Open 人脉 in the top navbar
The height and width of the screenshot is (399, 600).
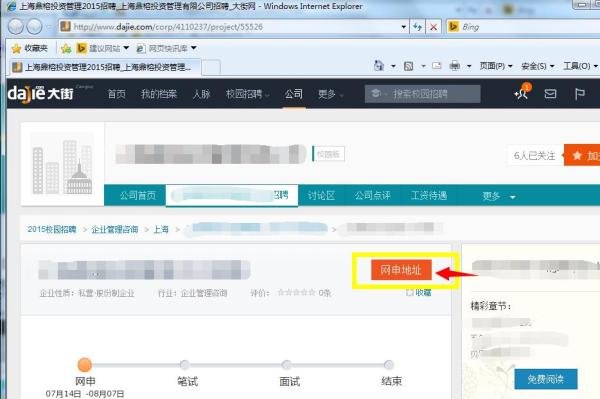(201, 94)
